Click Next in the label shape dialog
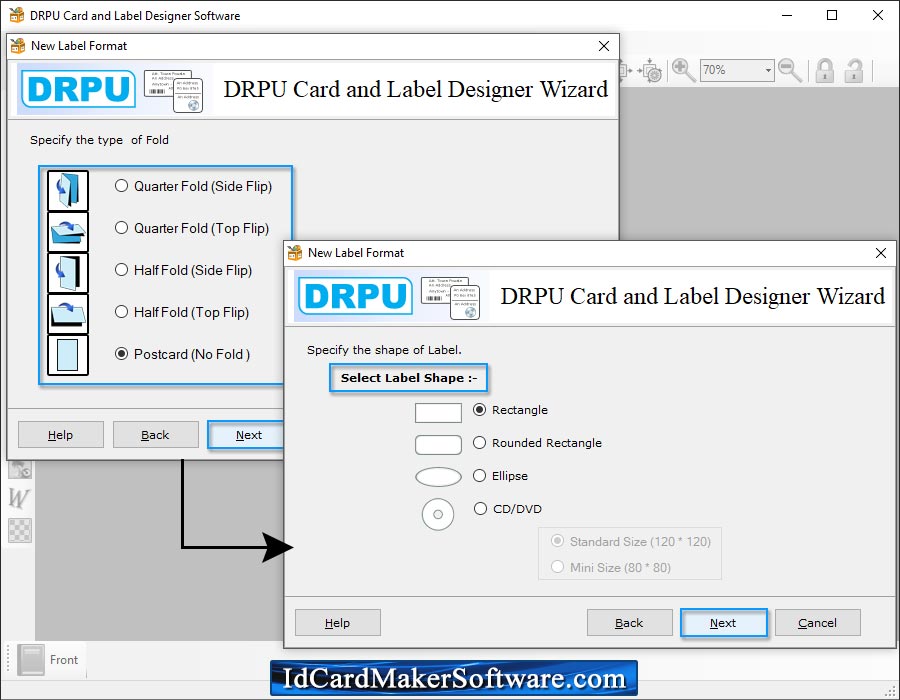 coord(723,623)
